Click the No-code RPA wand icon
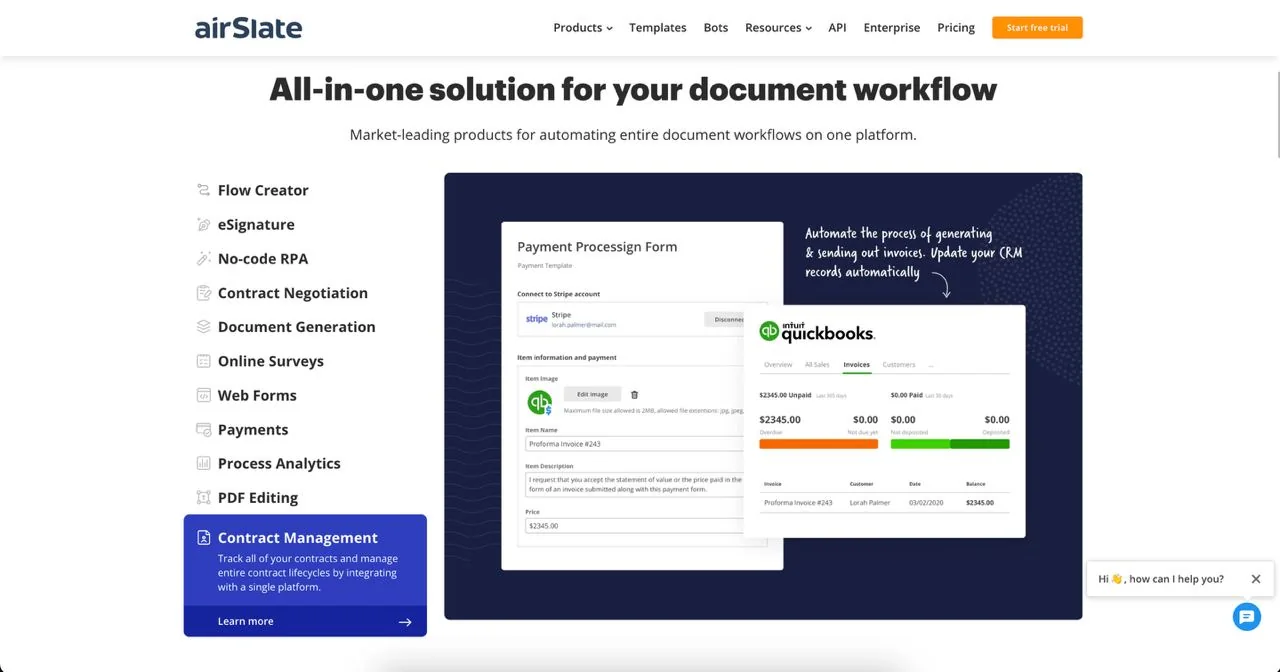 point(203,258)
